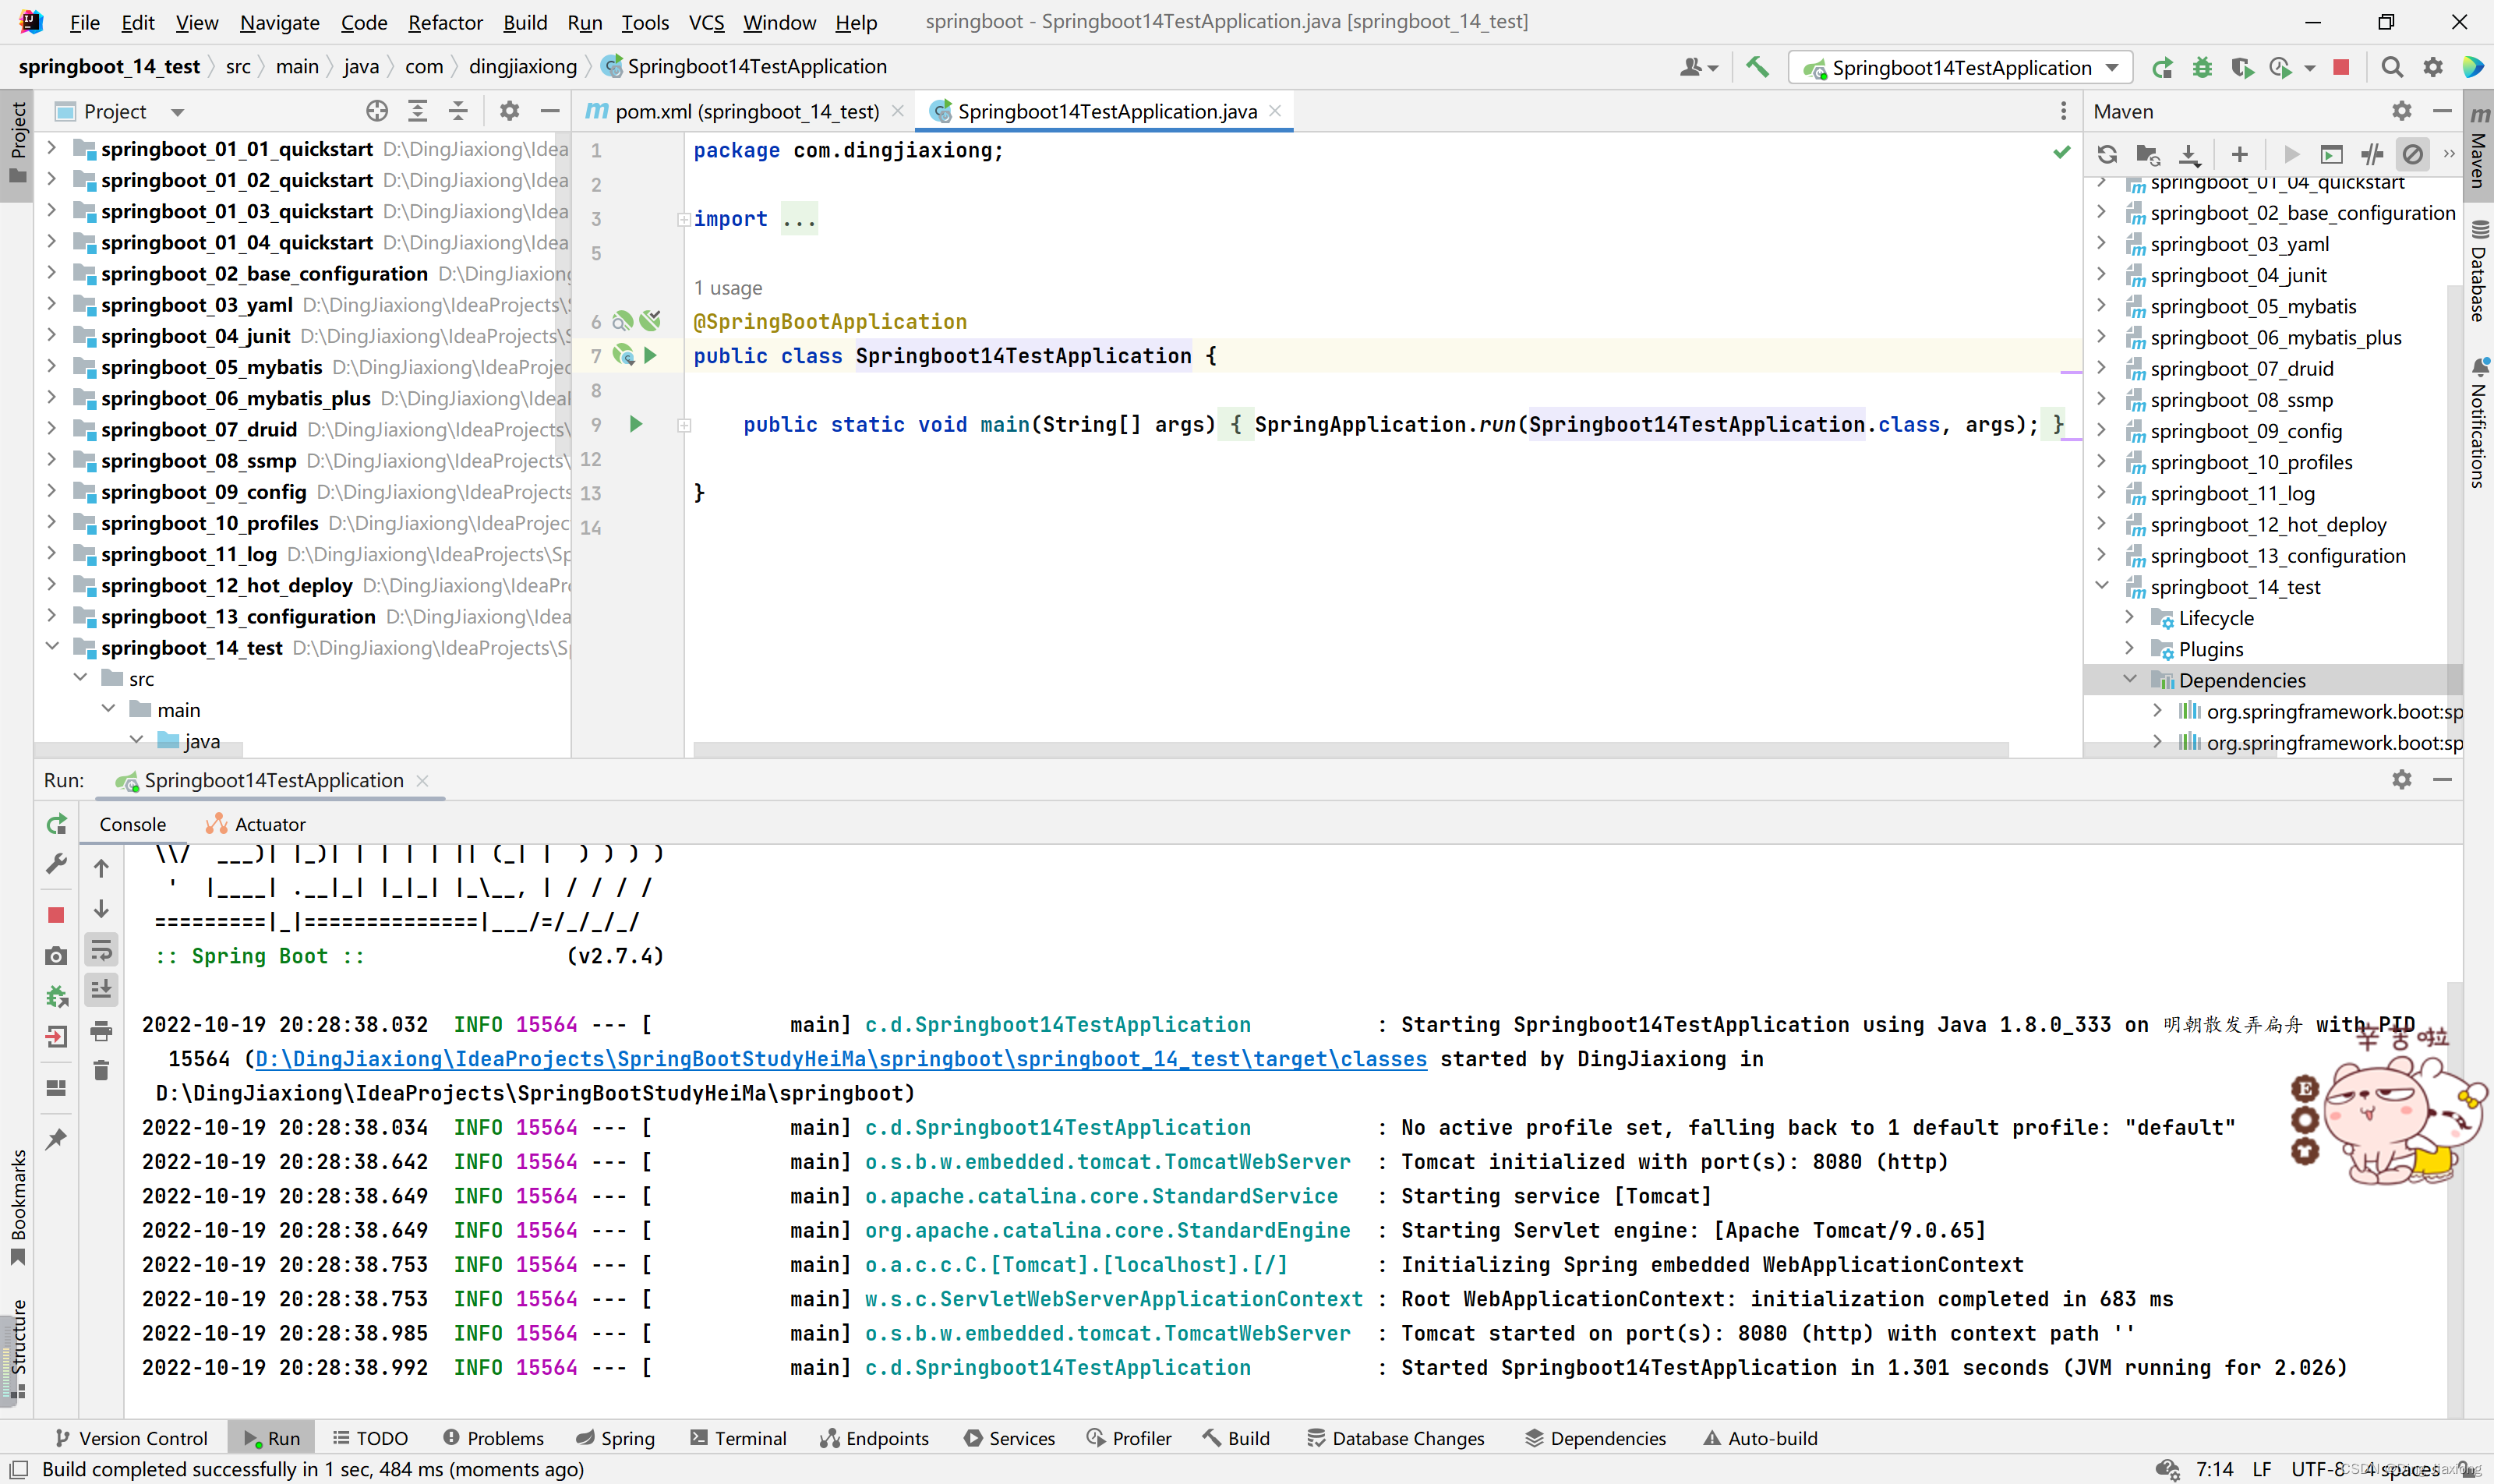Open the Terminal tool window
Screen dimensions: 2494x1484
[x=738, y=1438]
